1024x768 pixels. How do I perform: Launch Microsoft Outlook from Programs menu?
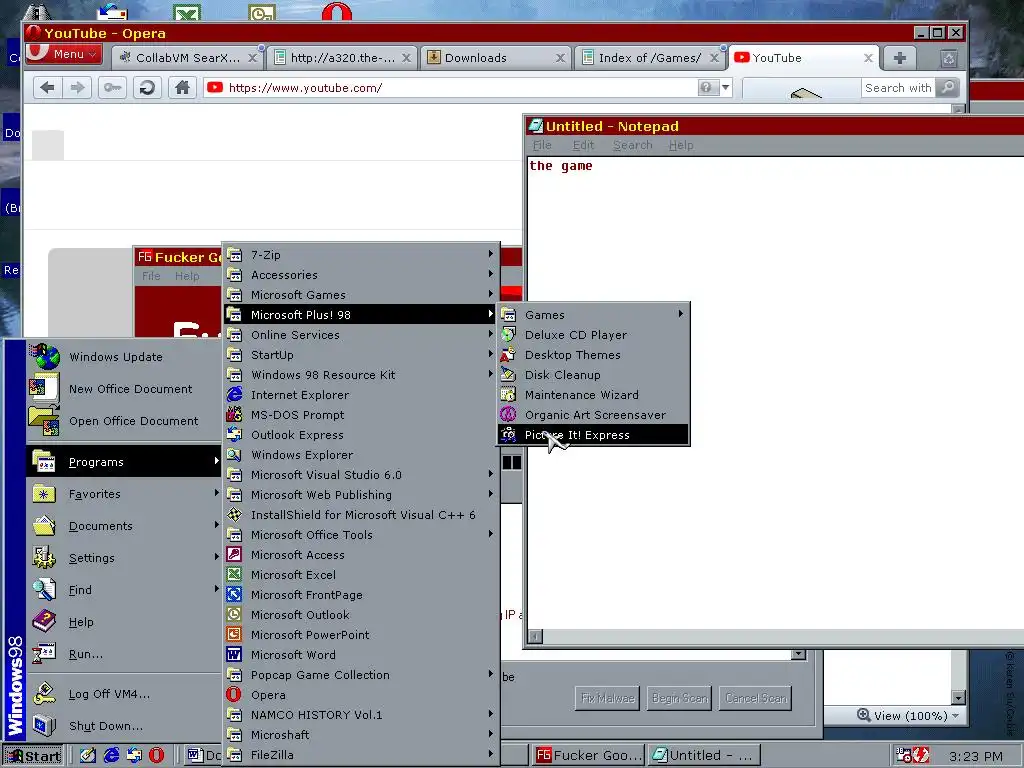click(x=361, y=615)
